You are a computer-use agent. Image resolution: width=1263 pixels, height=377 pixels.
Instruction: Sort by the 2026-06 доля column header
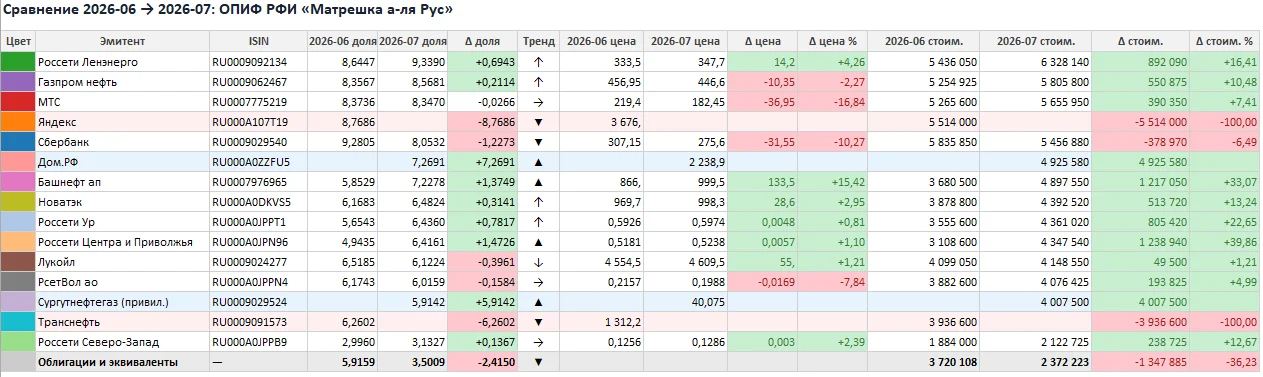343,41
